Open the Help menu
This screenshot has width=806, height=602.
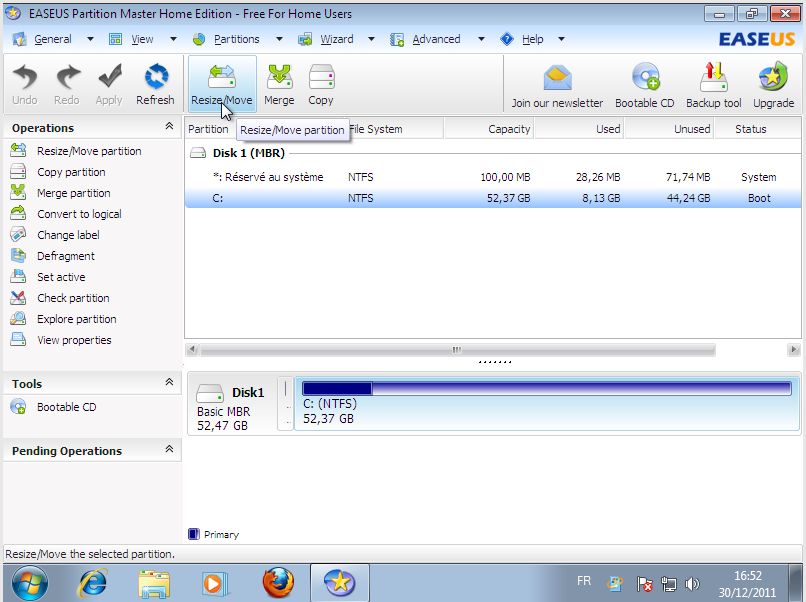point(533,39)
